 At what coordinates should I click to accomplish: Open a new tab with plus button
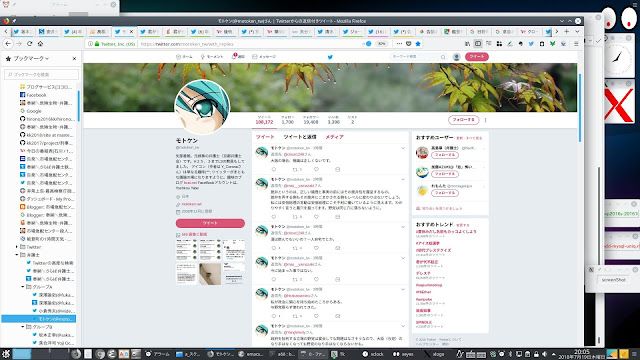tap(567, 31)
